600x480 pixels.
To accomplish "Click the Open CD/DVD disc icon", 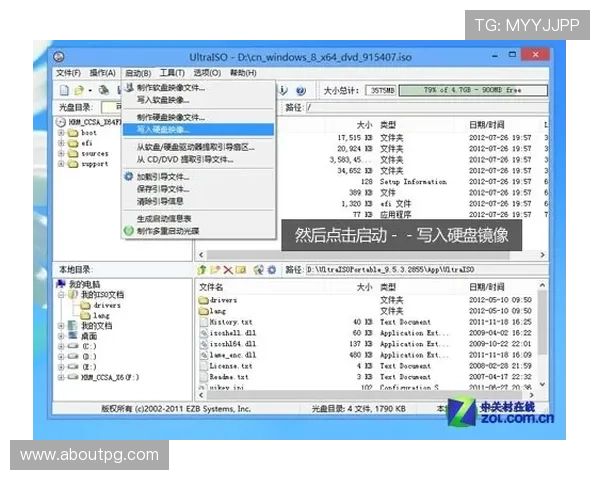I will [104, 90].
